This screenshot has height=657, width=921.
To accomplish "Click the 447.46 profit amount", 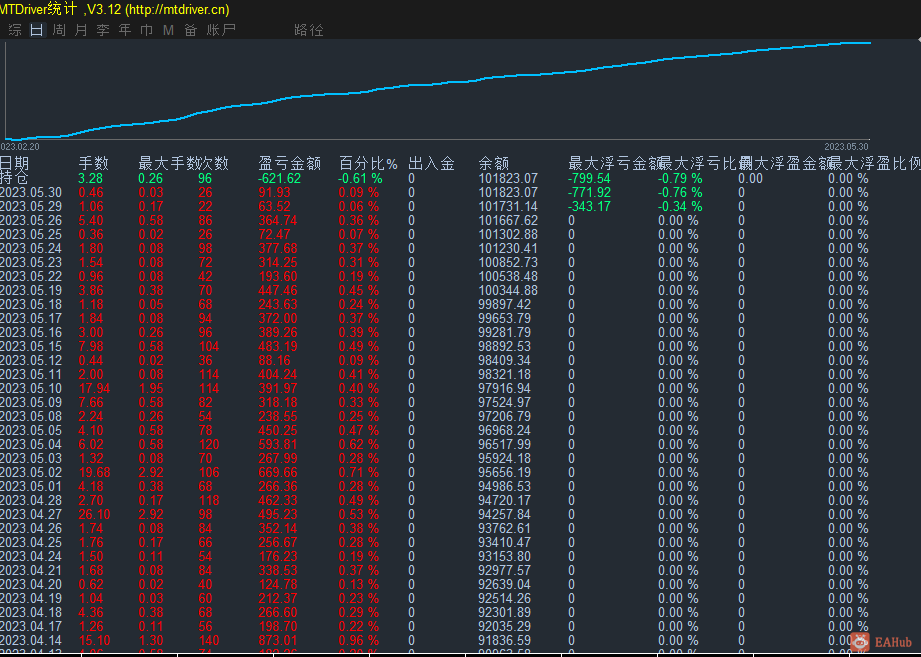I will 278,291.
